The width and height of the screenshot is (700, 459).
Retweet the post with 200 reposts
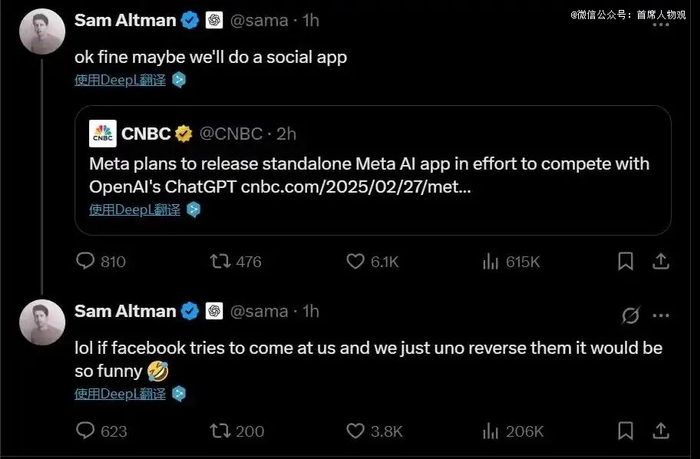coord(218,432)
